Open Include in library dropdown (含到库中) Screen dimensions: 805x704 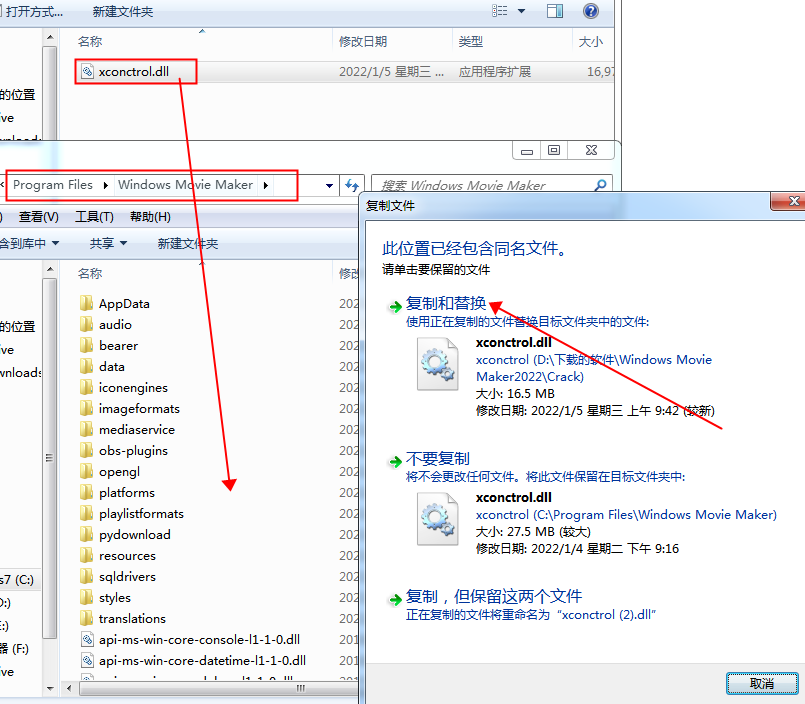29,243
